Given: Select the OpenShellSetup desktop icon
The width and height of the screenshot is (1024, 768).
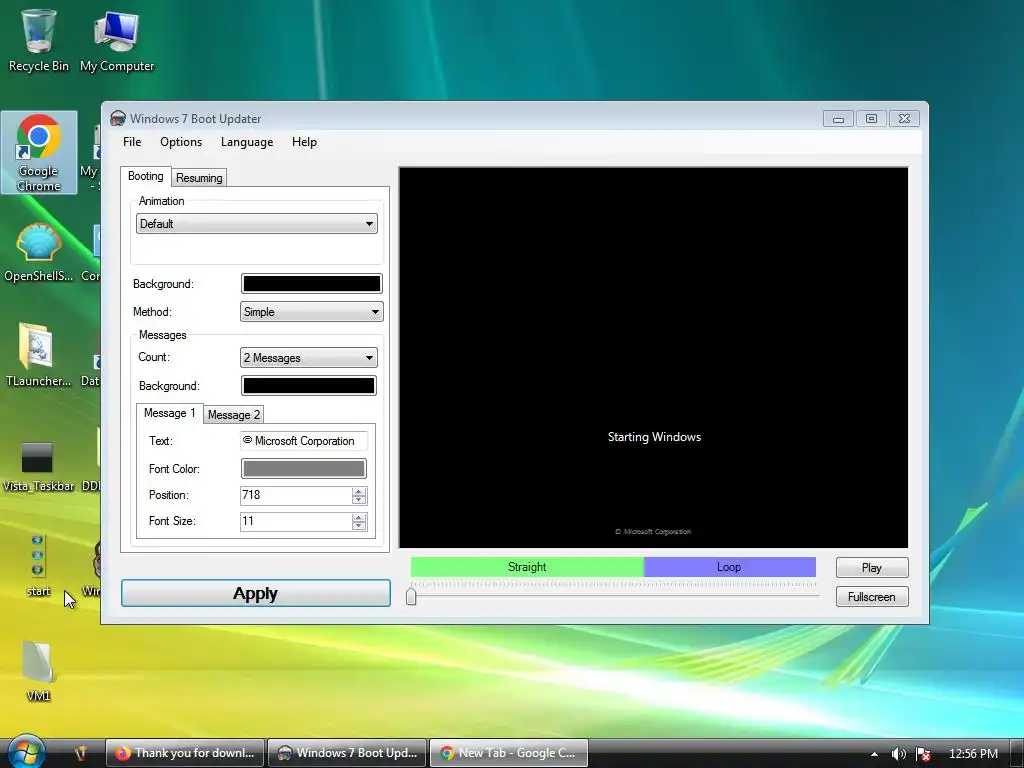Looking at the screenshot, I should [39, 253].
